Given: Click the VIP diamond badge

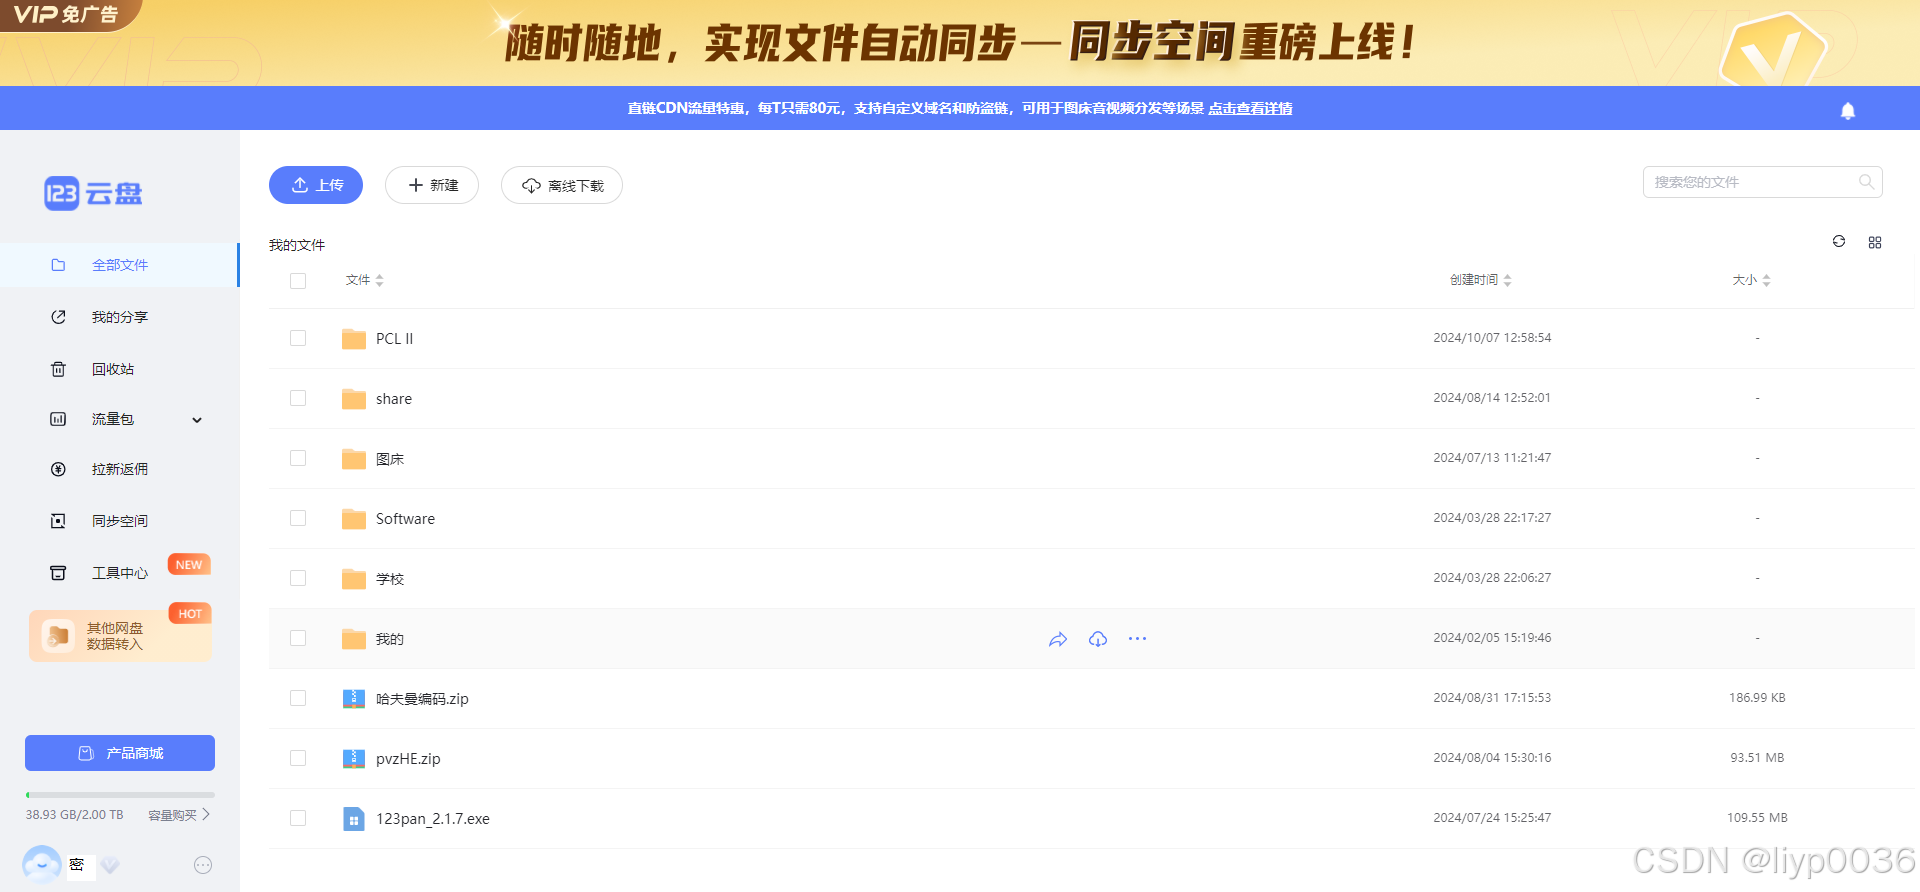Looking at the screenshot, I should pyautogui.click(x=110, y=865).
